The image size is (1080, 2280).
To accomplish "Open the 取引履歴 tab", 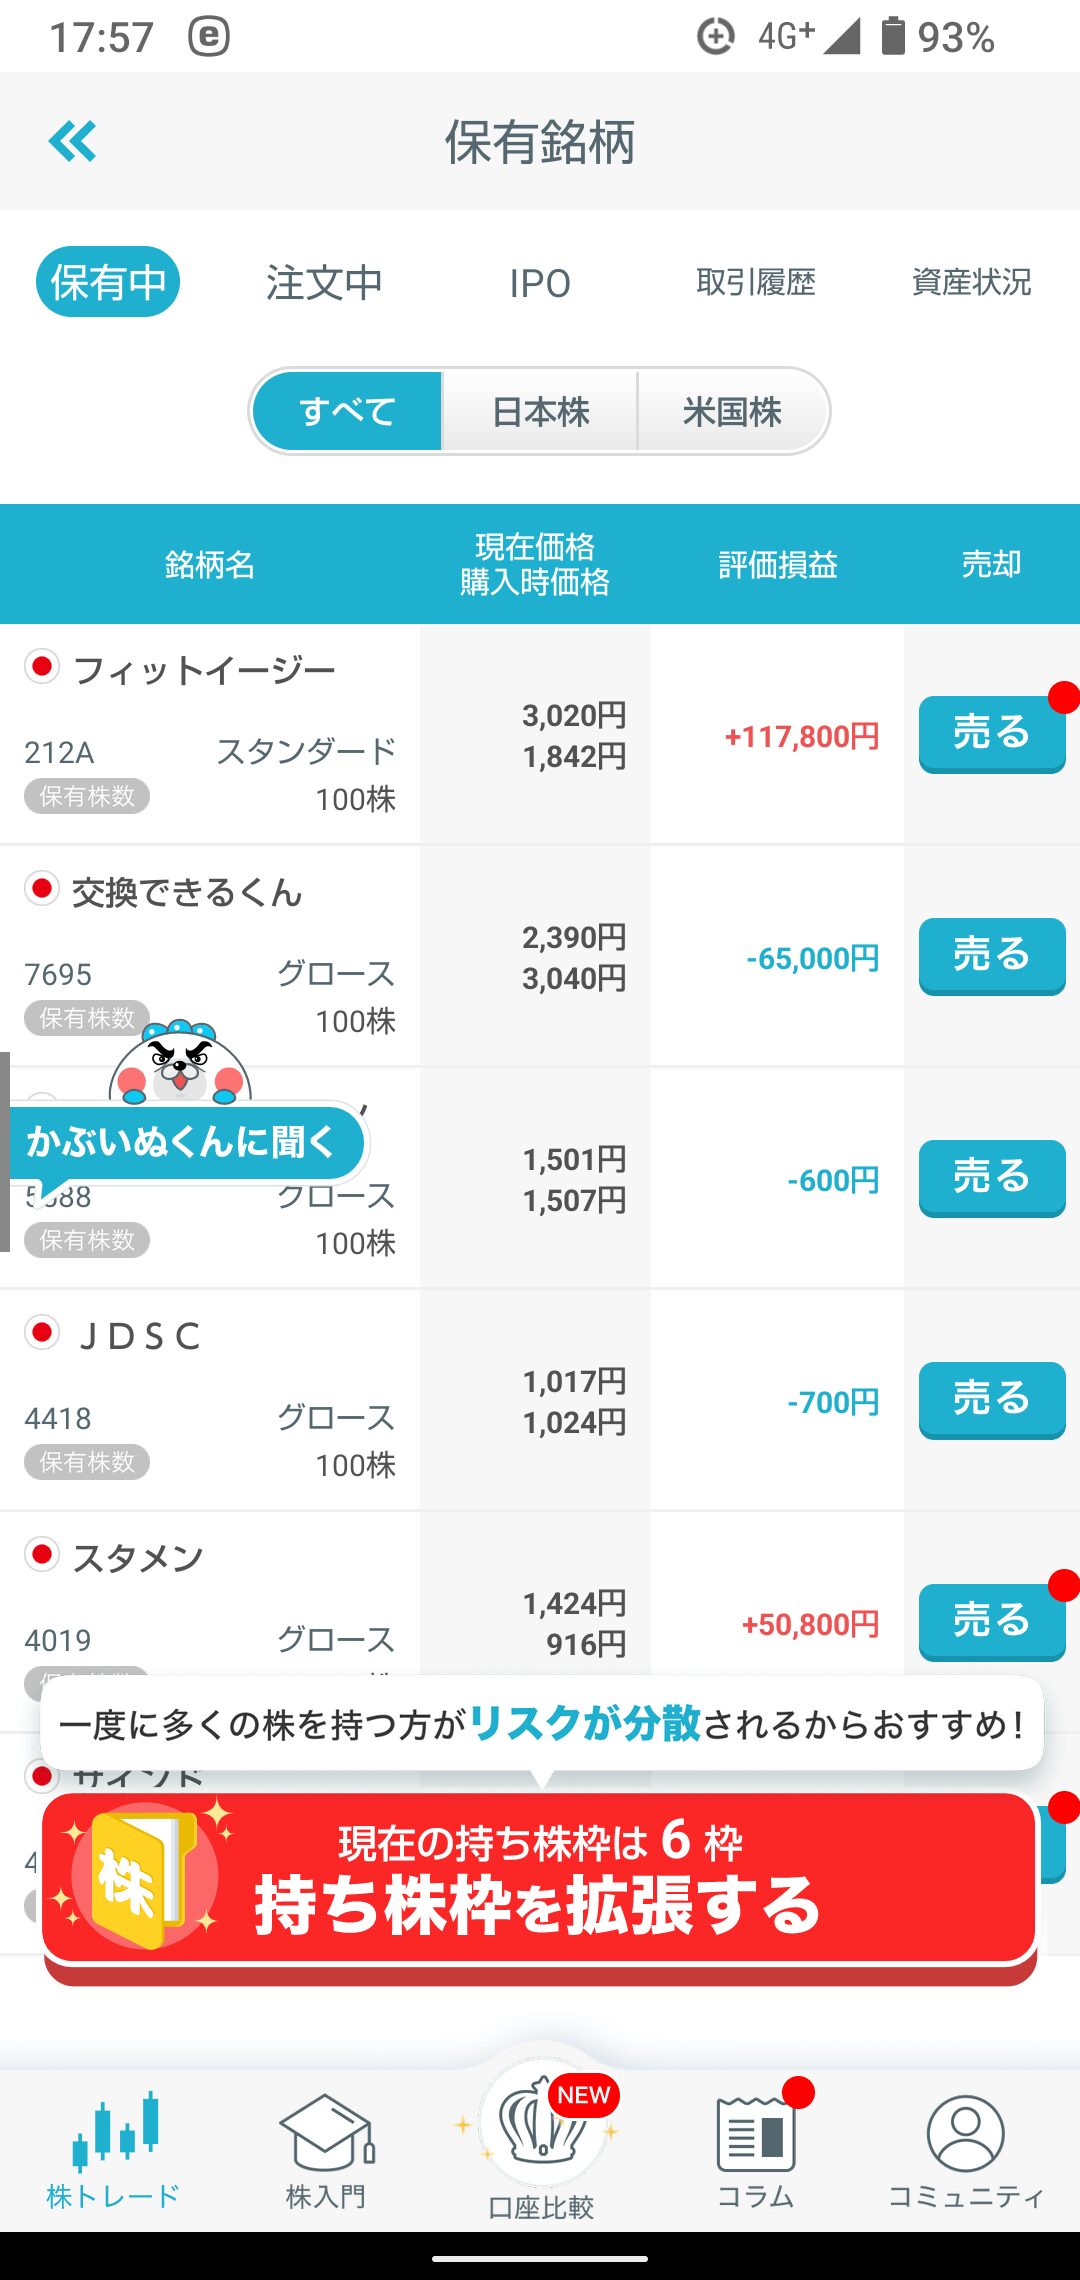I will (x=756, y=283).
